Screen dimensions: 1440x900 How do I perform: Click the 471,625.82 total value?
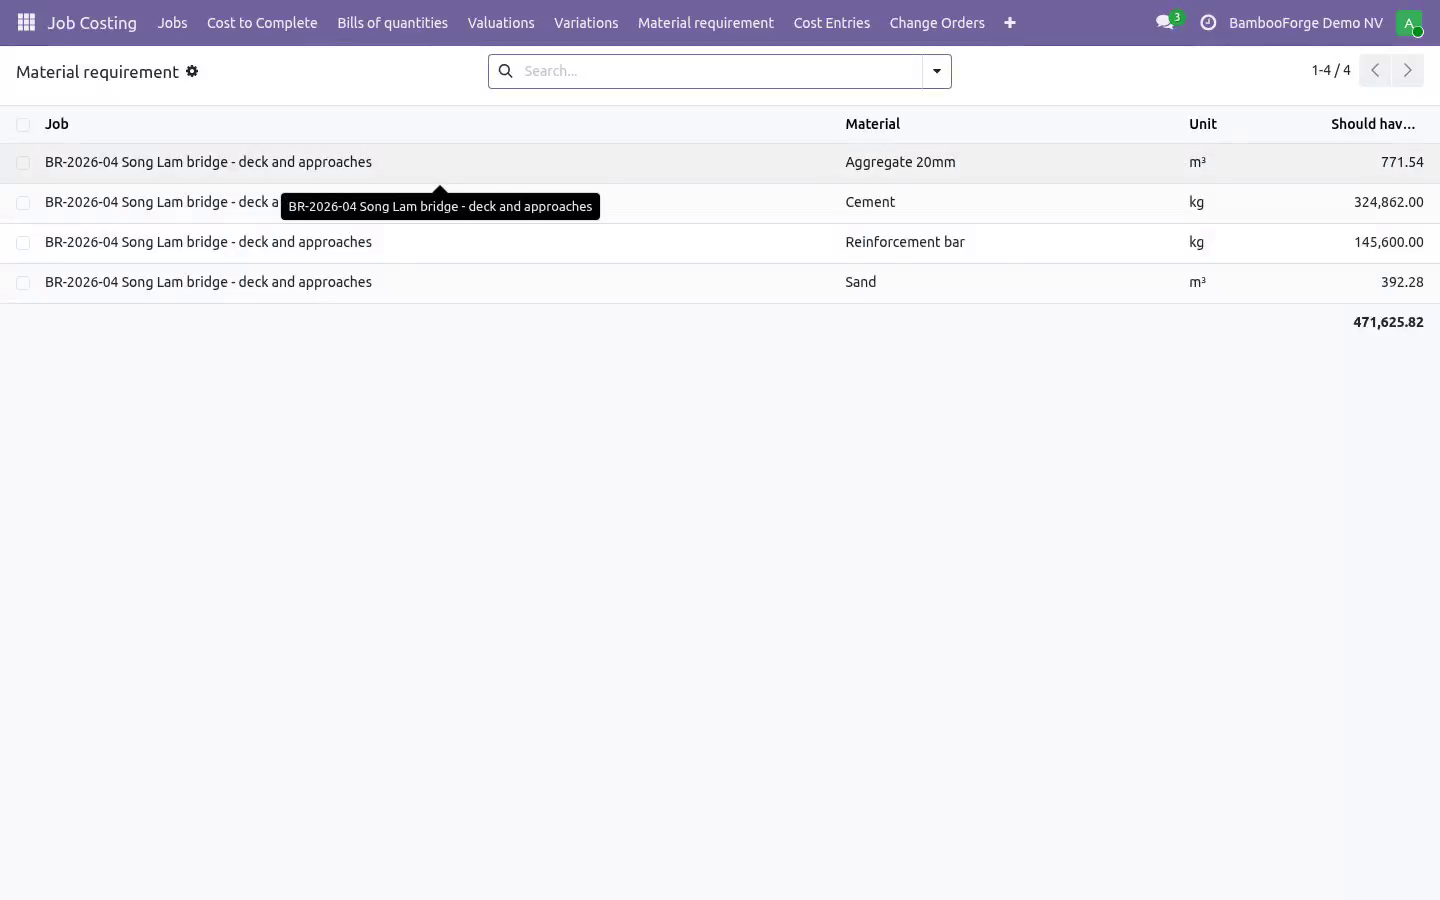click(1388, 322)
